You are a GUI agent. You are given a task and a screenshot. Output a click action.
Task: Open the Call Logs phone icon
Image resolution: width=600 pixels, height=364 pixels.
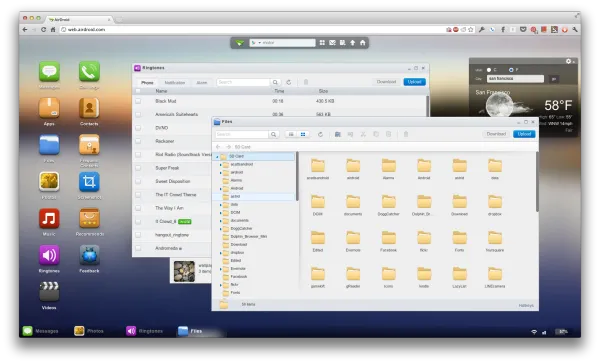click(89, 72)
